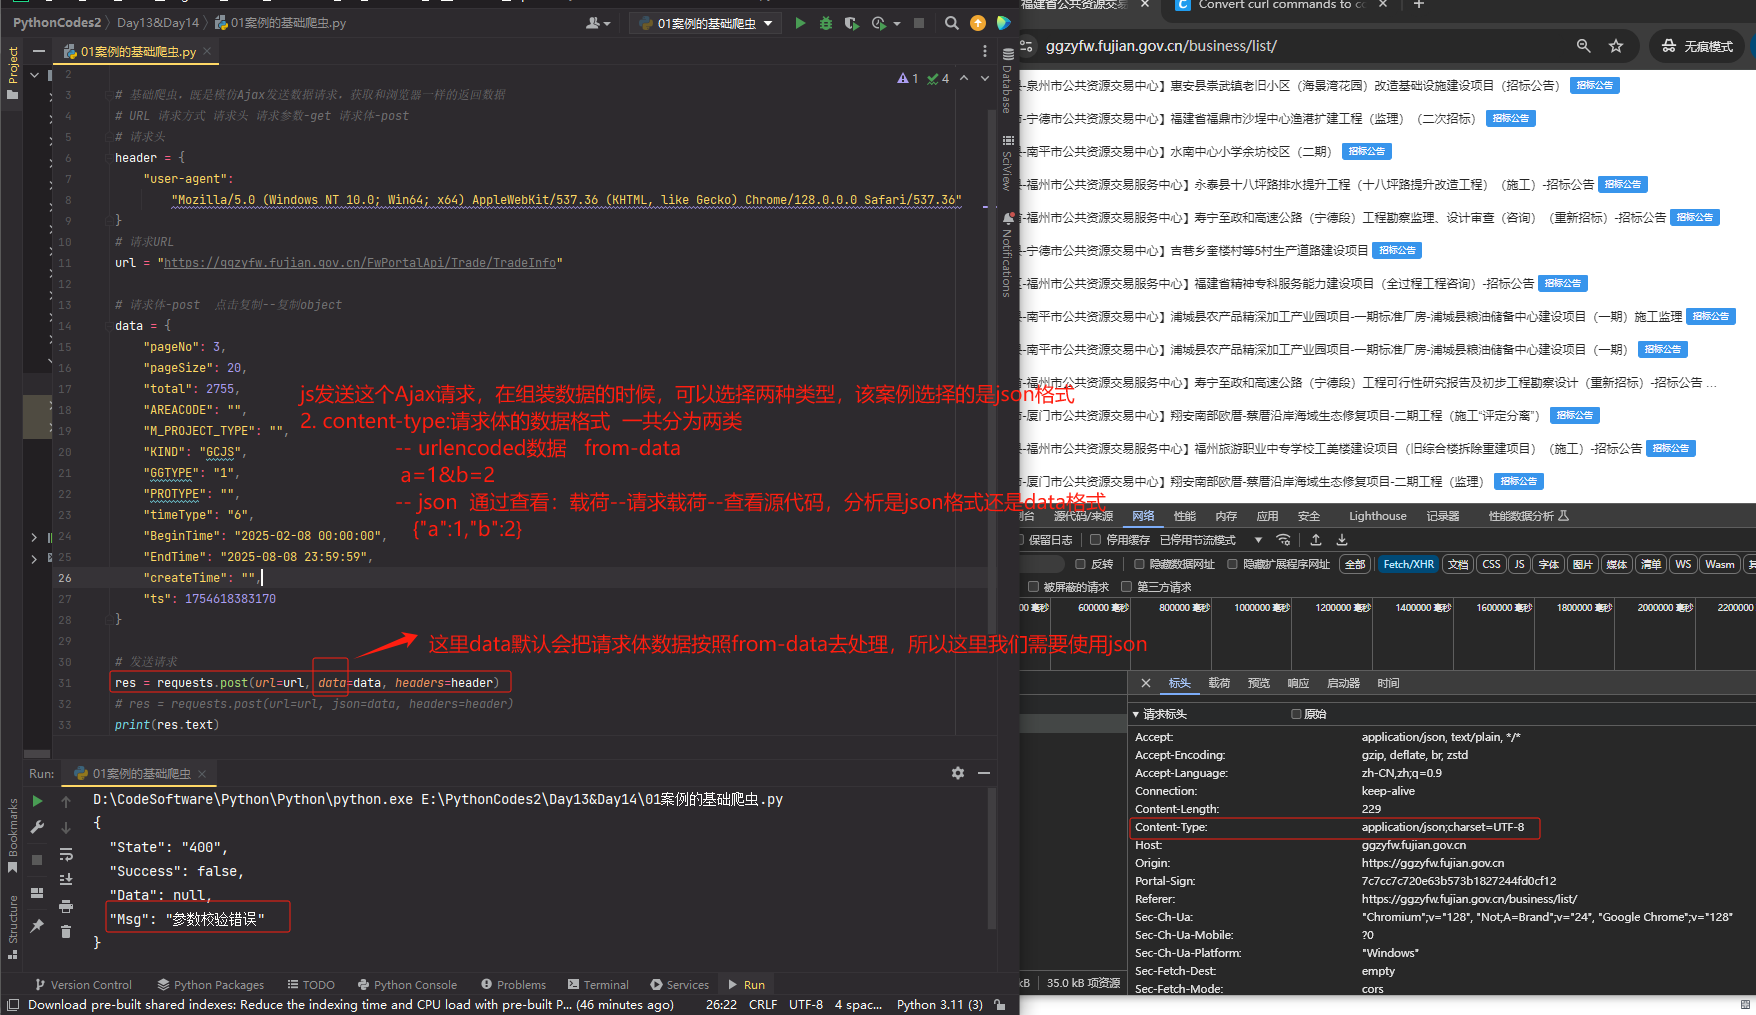Open the Code With Me dropdown arrow
This screenshot has height=1015, width=1756.
(x=607, y=24)
